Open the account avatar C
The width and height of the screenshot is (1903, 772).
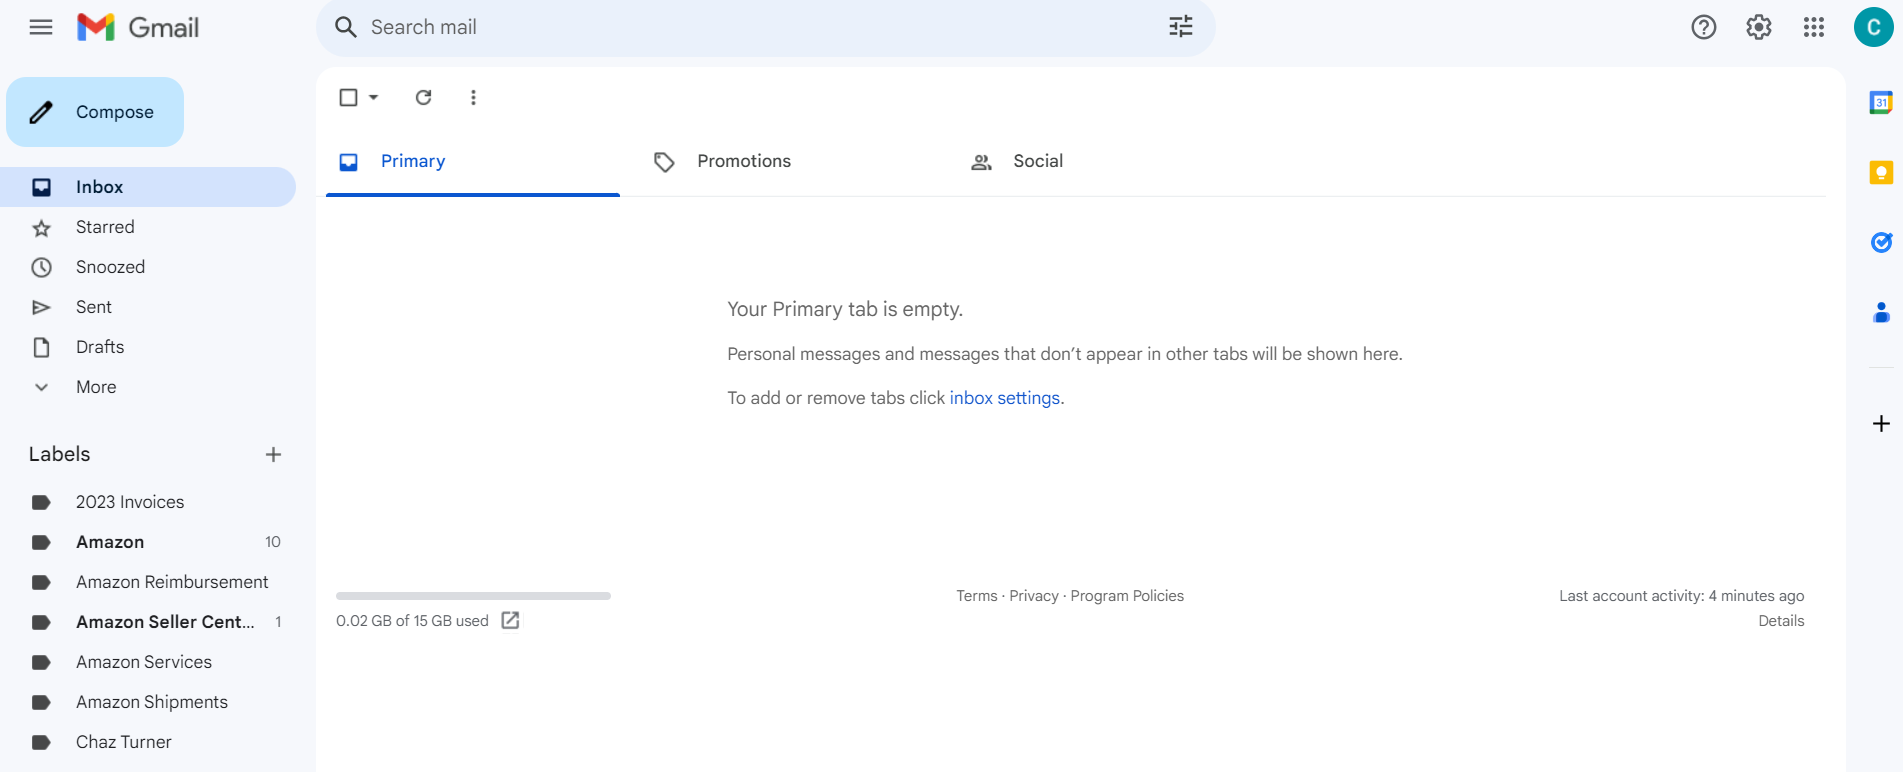coord(1873,27)
